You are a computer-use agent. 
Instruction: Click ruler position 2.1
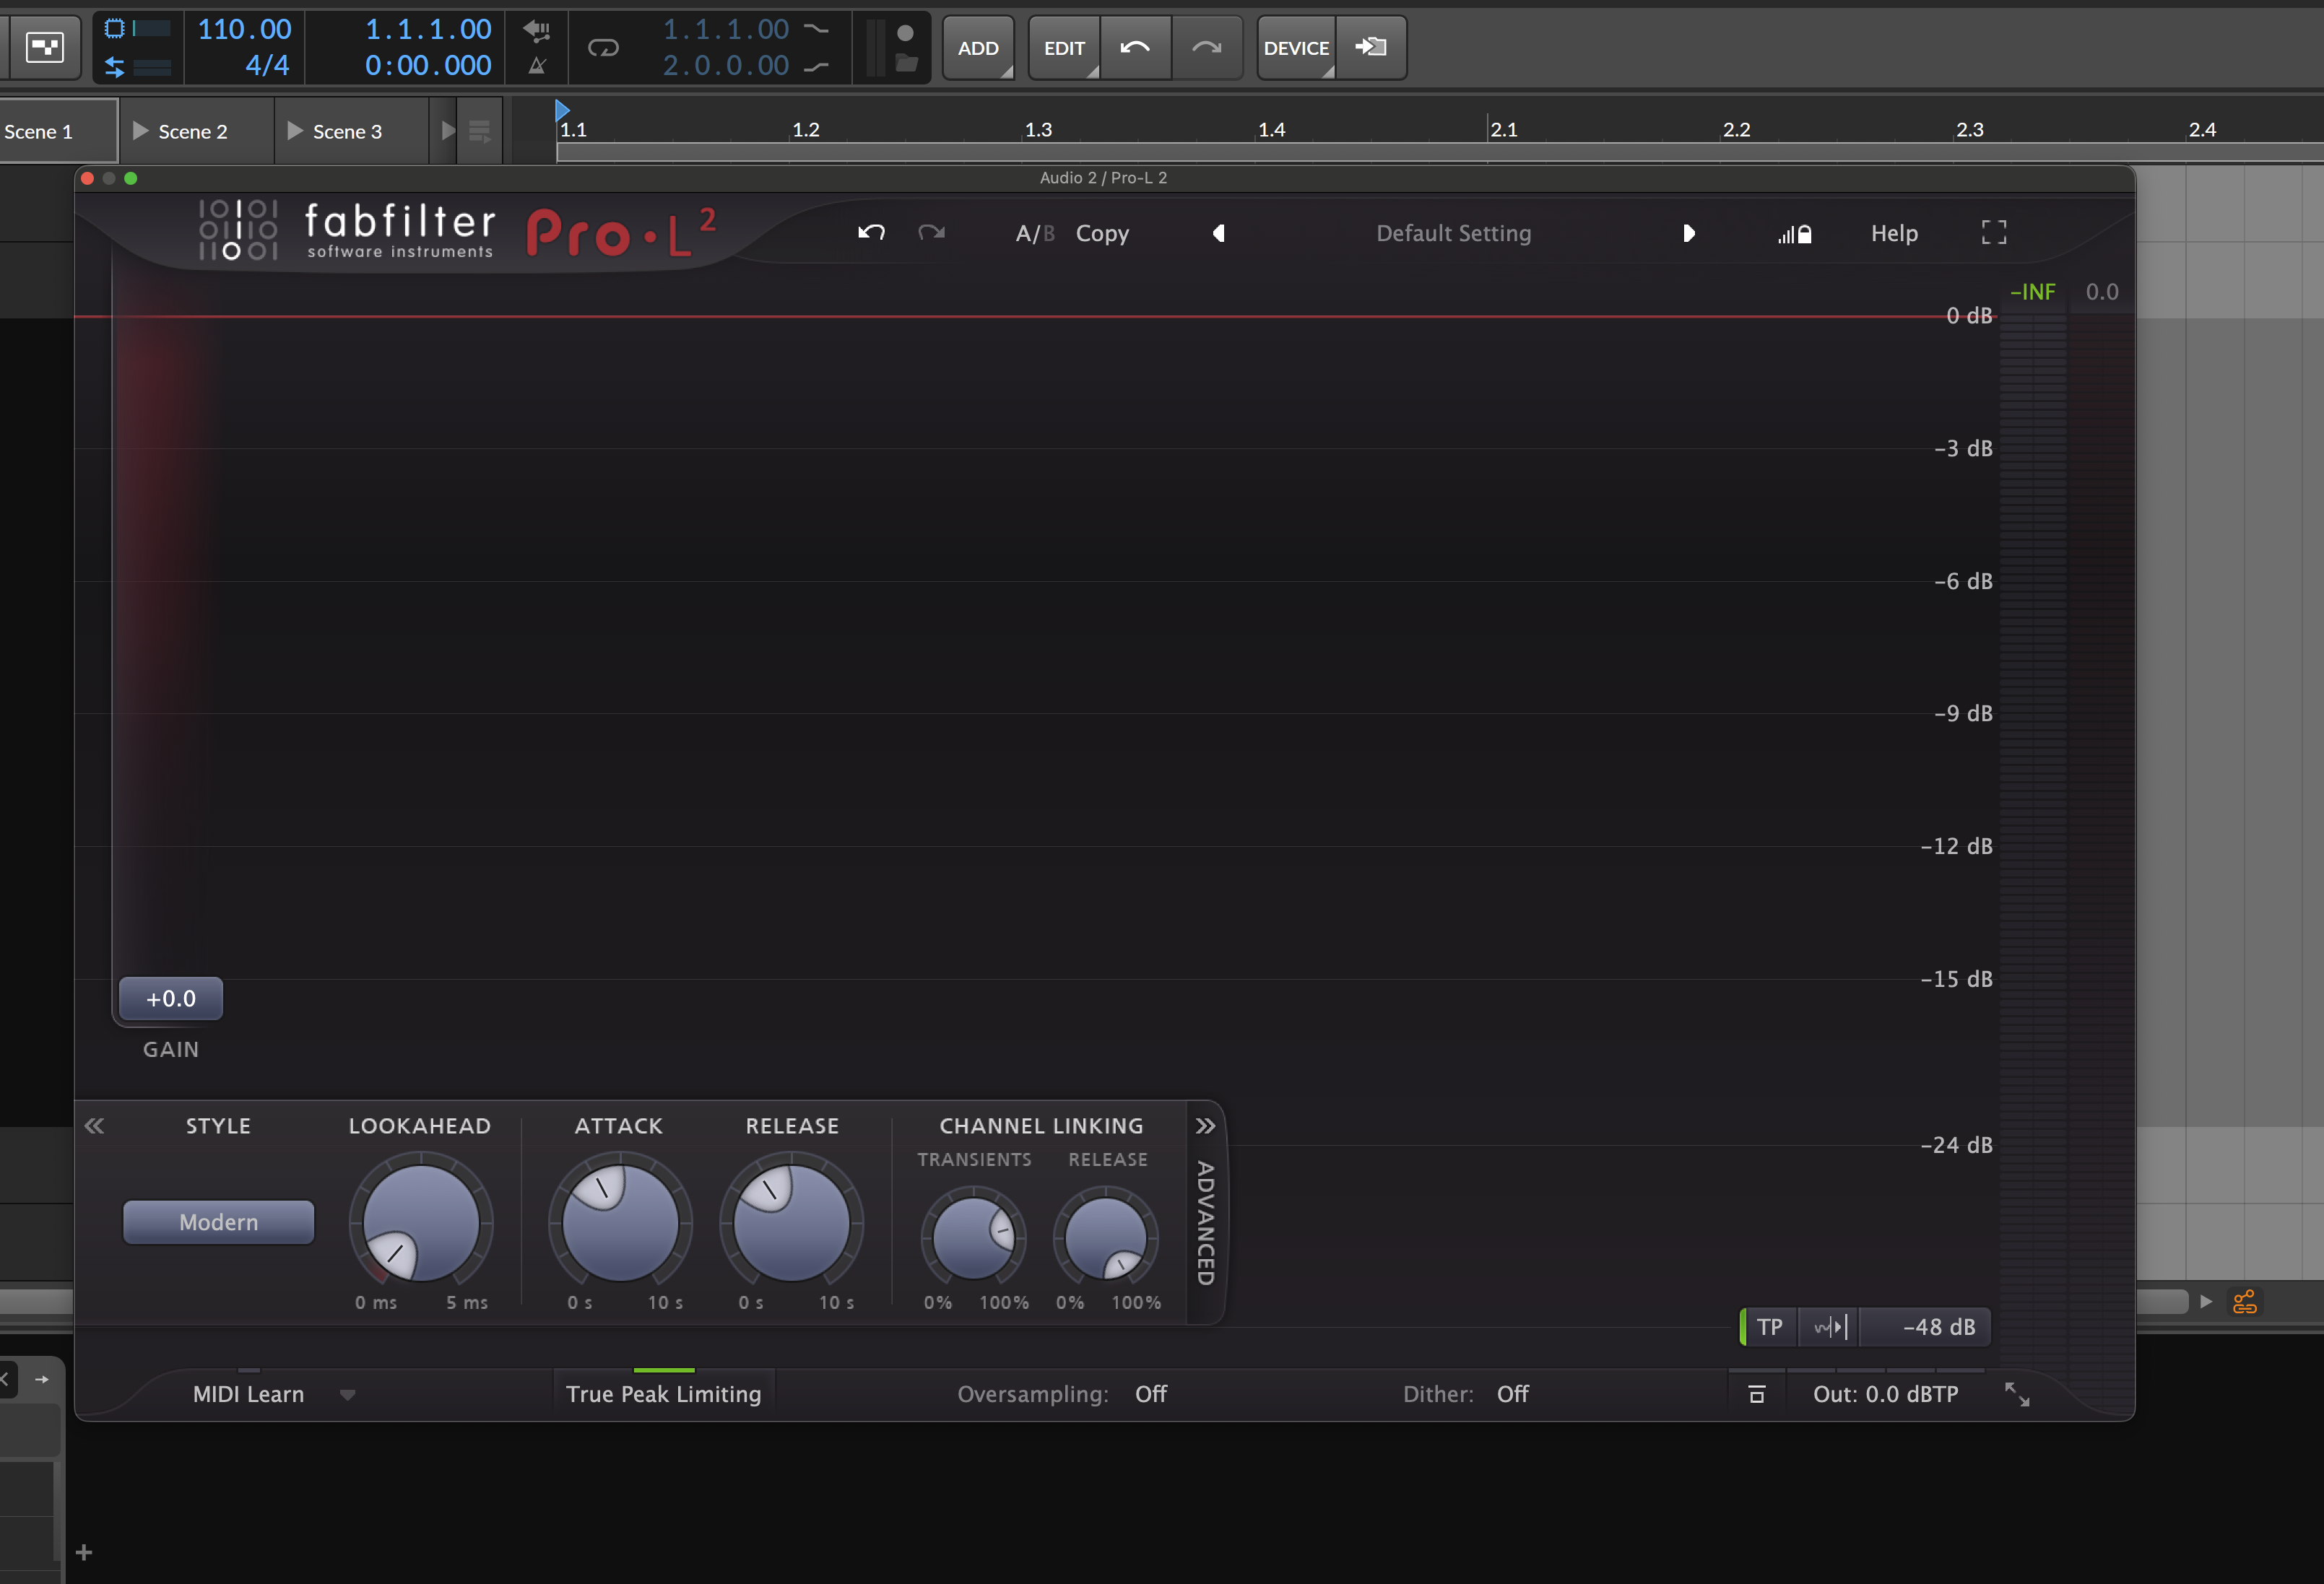[1503, 129]
